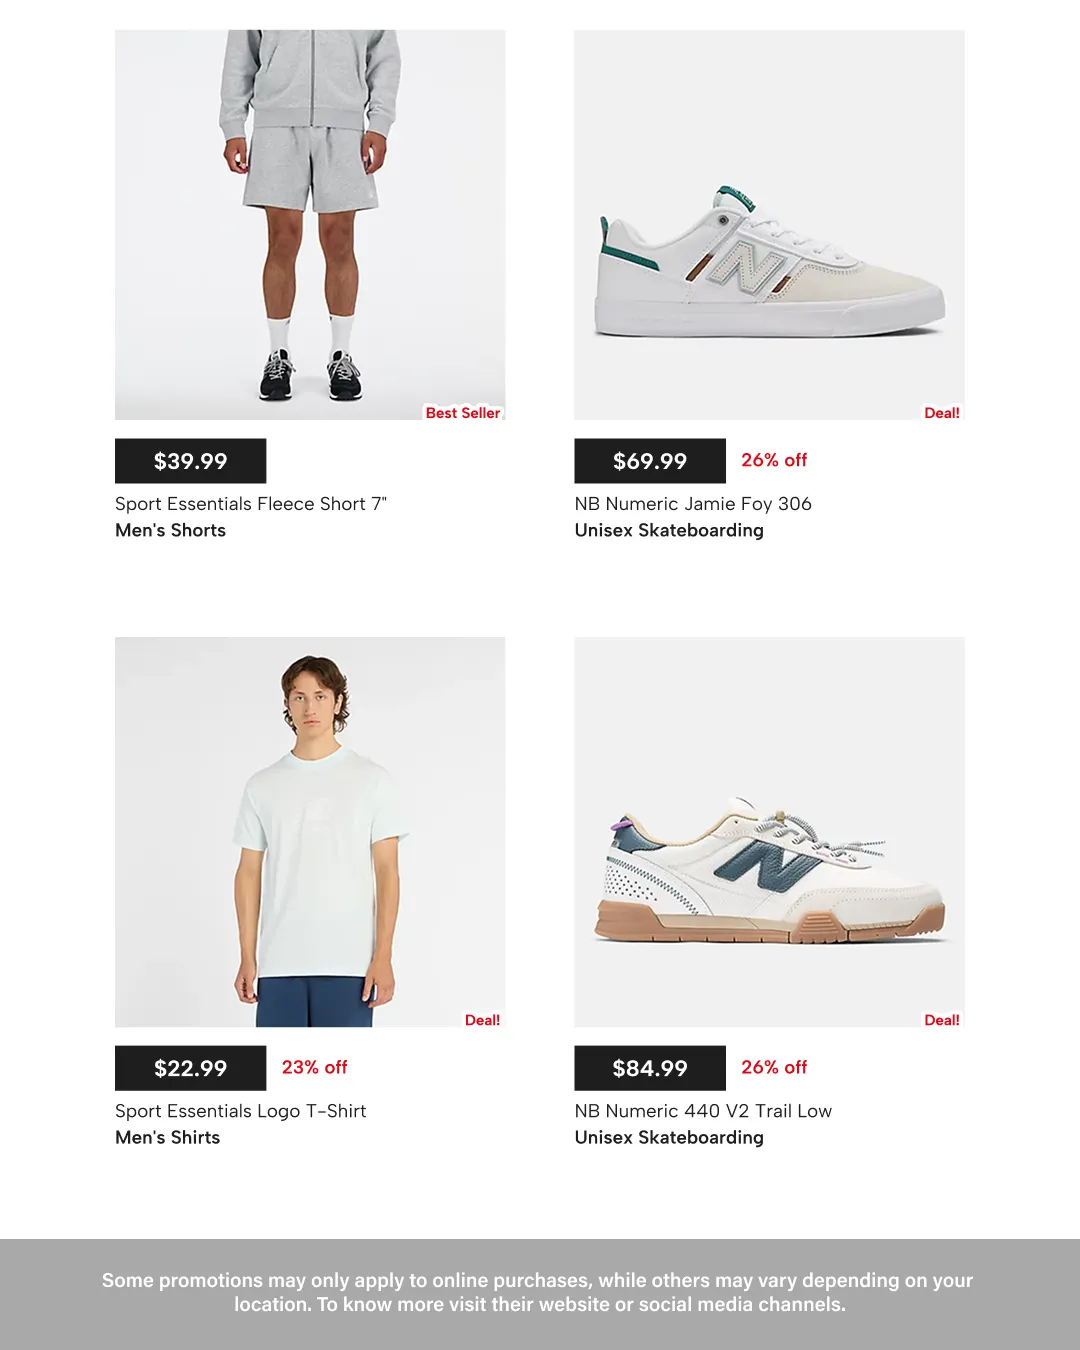Screen dimensions: 1080x1350
Task: Click the $69.99 price tag
Action: click(650, 461)
